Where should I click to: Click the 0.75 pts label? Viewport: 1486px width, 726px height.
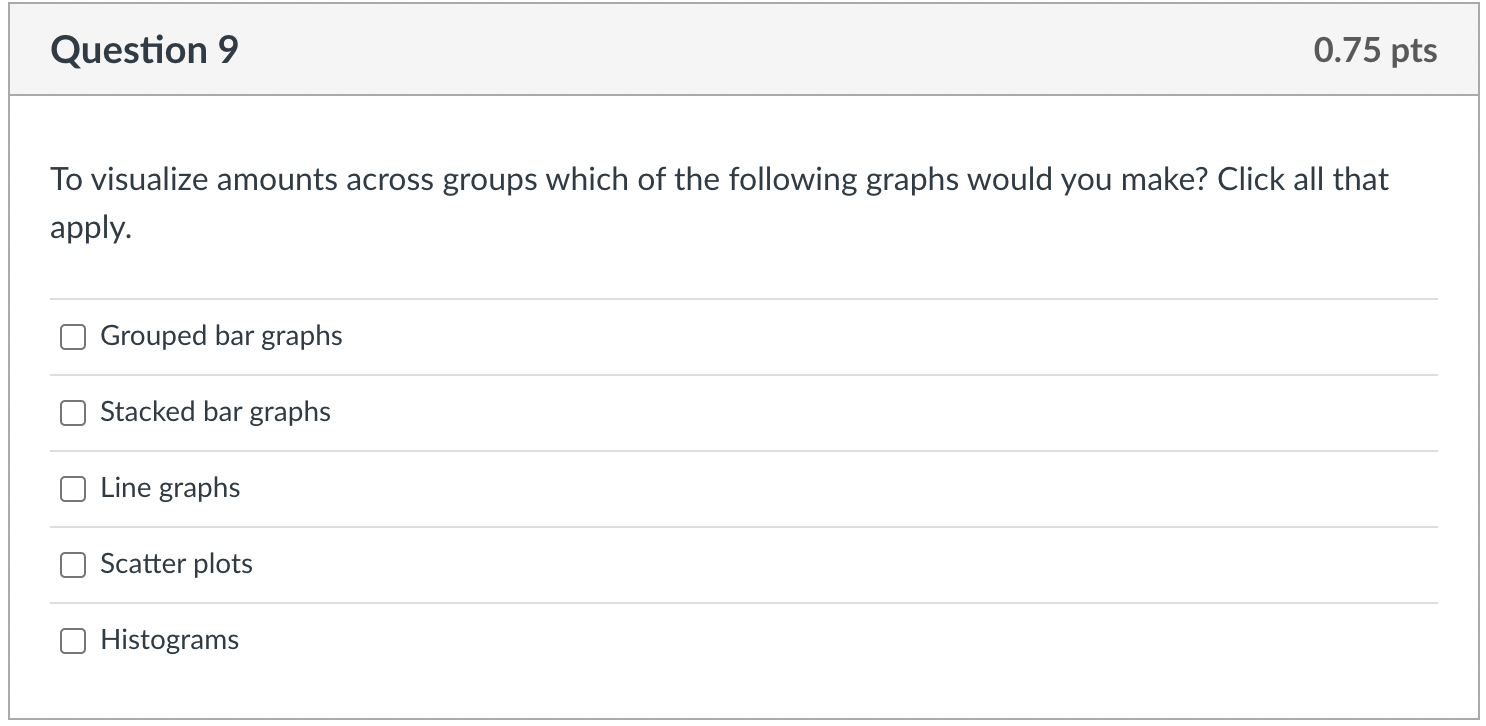point(1376,49)
